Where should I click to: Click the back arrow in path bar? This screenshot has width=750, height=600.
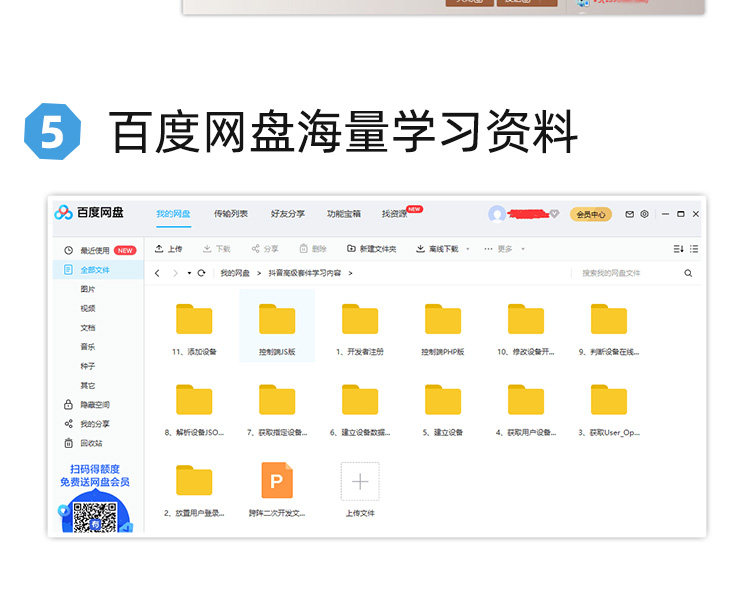click(x=157, y=273)
